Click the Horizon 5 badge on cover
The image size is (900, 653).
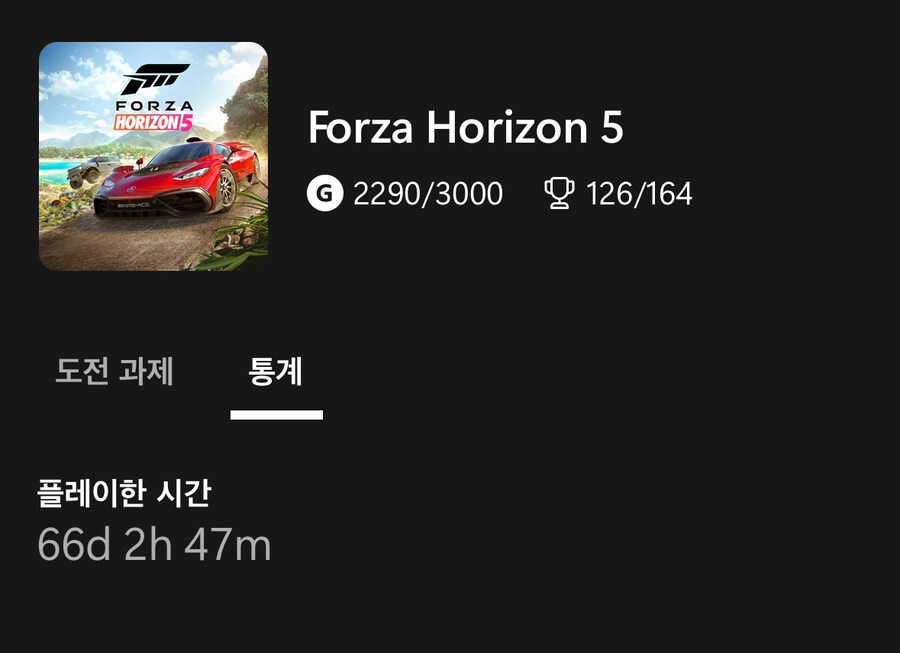[x=153, y=122]
